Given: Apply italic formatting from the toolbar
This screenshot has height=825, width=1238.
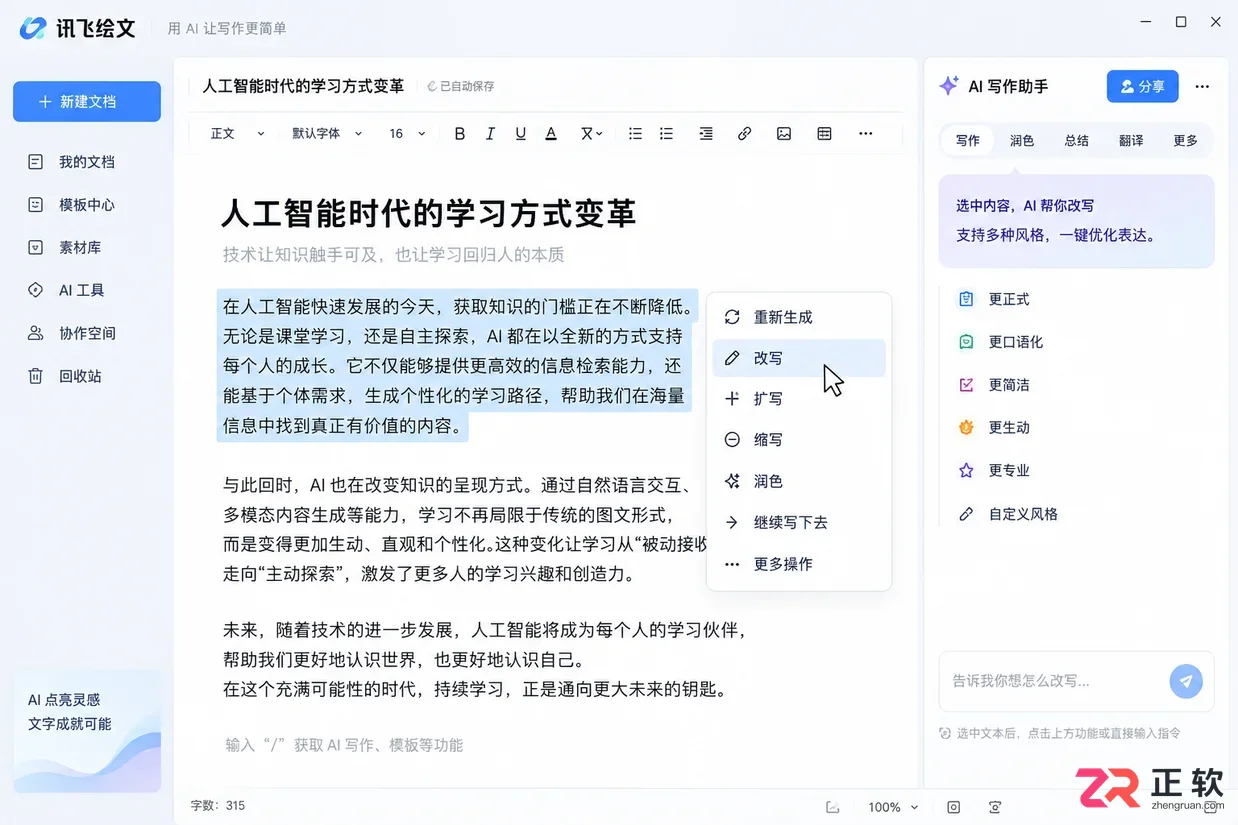Looking at the screenshot, I should tap(490, 134).
